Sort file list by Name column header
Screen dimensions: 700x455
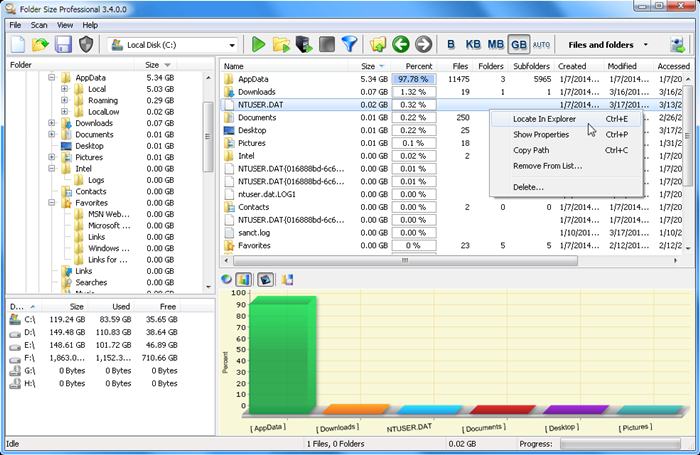pyautogui.click(x=284, y=66)
